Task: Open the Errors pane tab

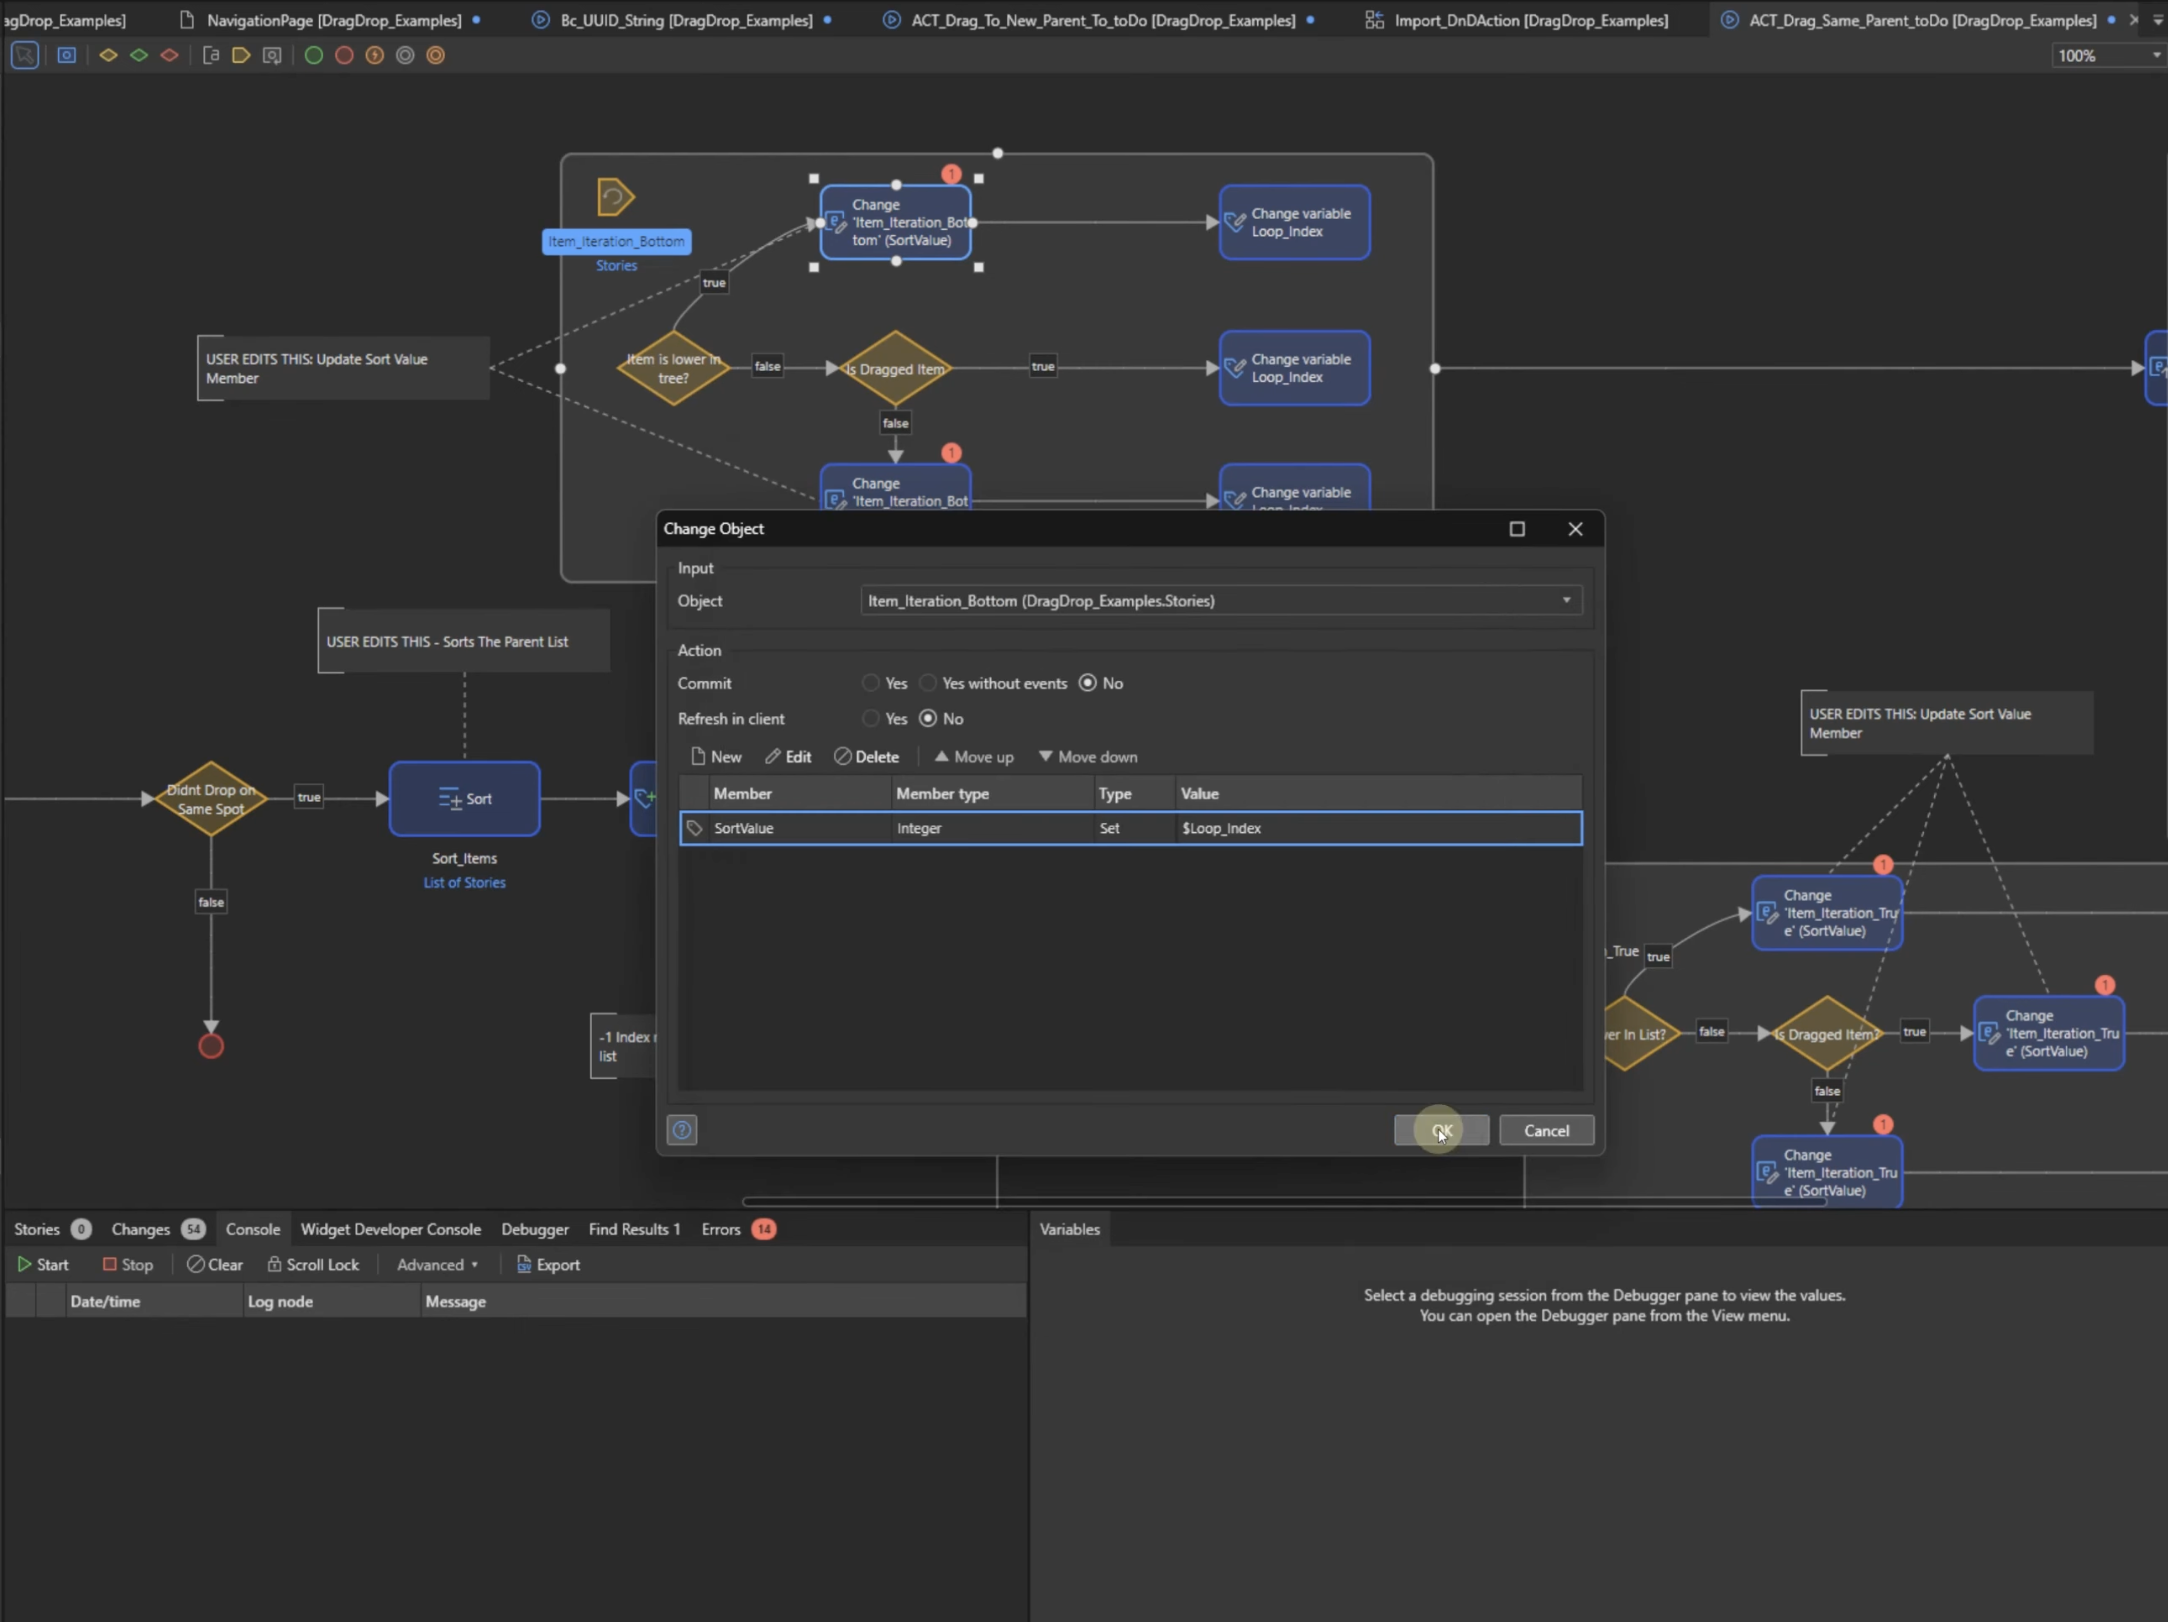Action: coord(738,1229)
